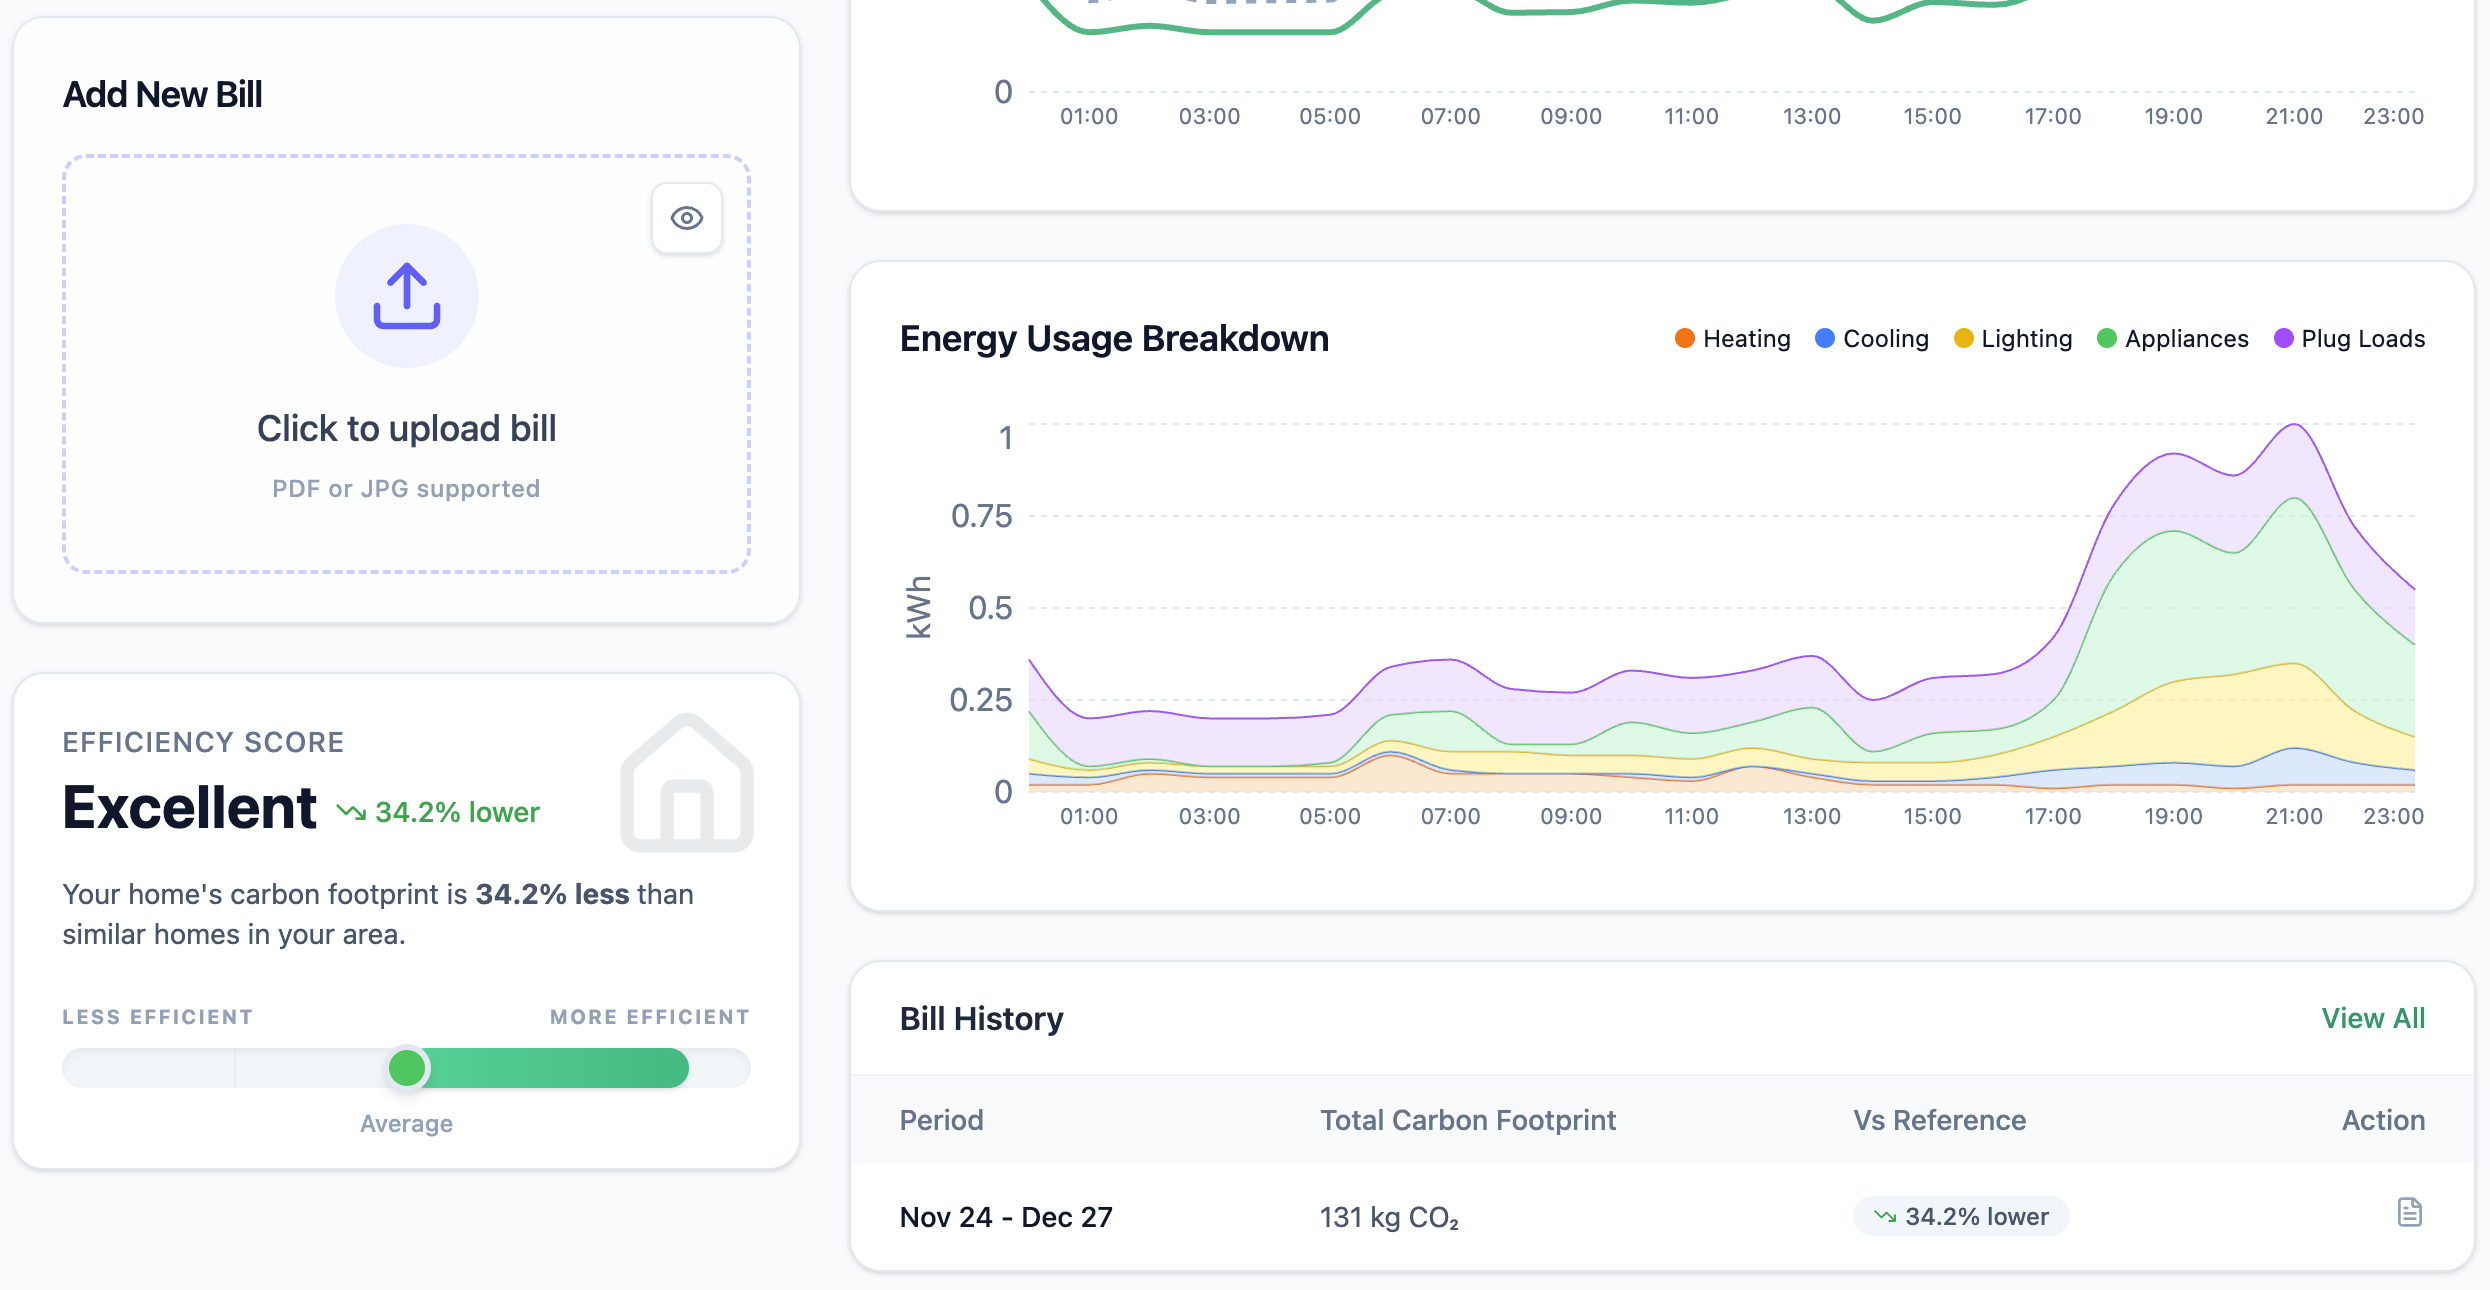Toggle the eye preview button
The image size is (2490, 1290).
tap(686, 218)
